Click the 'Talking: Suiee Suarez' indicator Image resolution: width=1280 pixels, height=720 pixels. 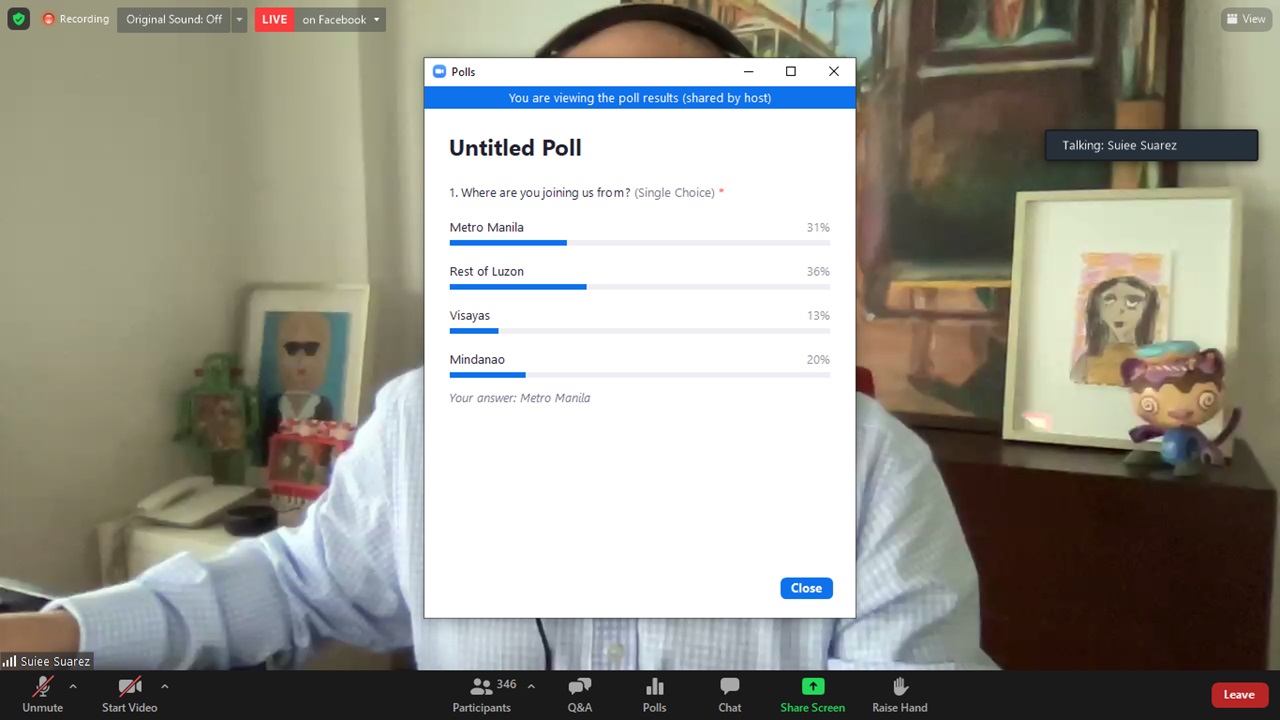(1151, 145)
